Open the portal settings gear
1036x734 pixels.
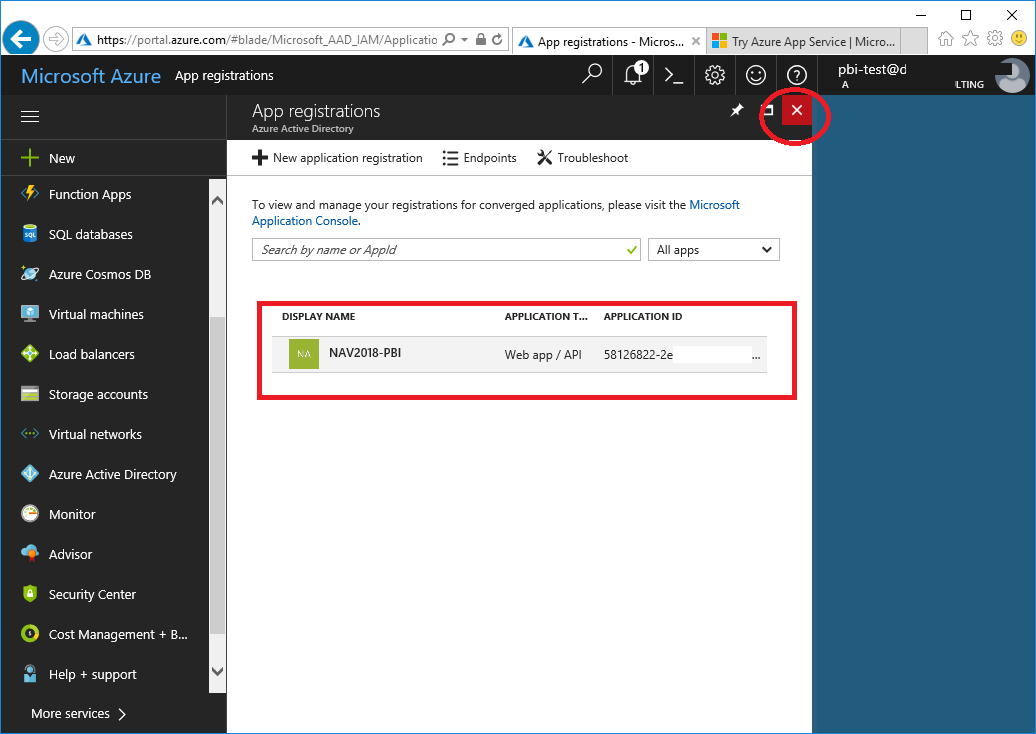(x=714, y=75)
